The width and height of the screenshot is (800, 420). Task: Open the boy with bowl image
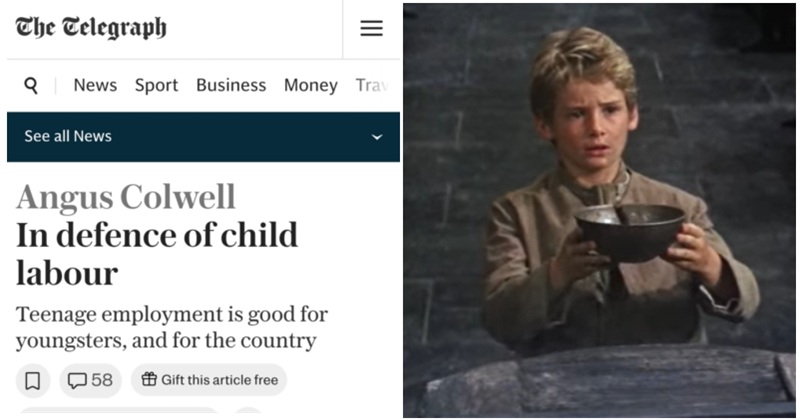(600, 210)
